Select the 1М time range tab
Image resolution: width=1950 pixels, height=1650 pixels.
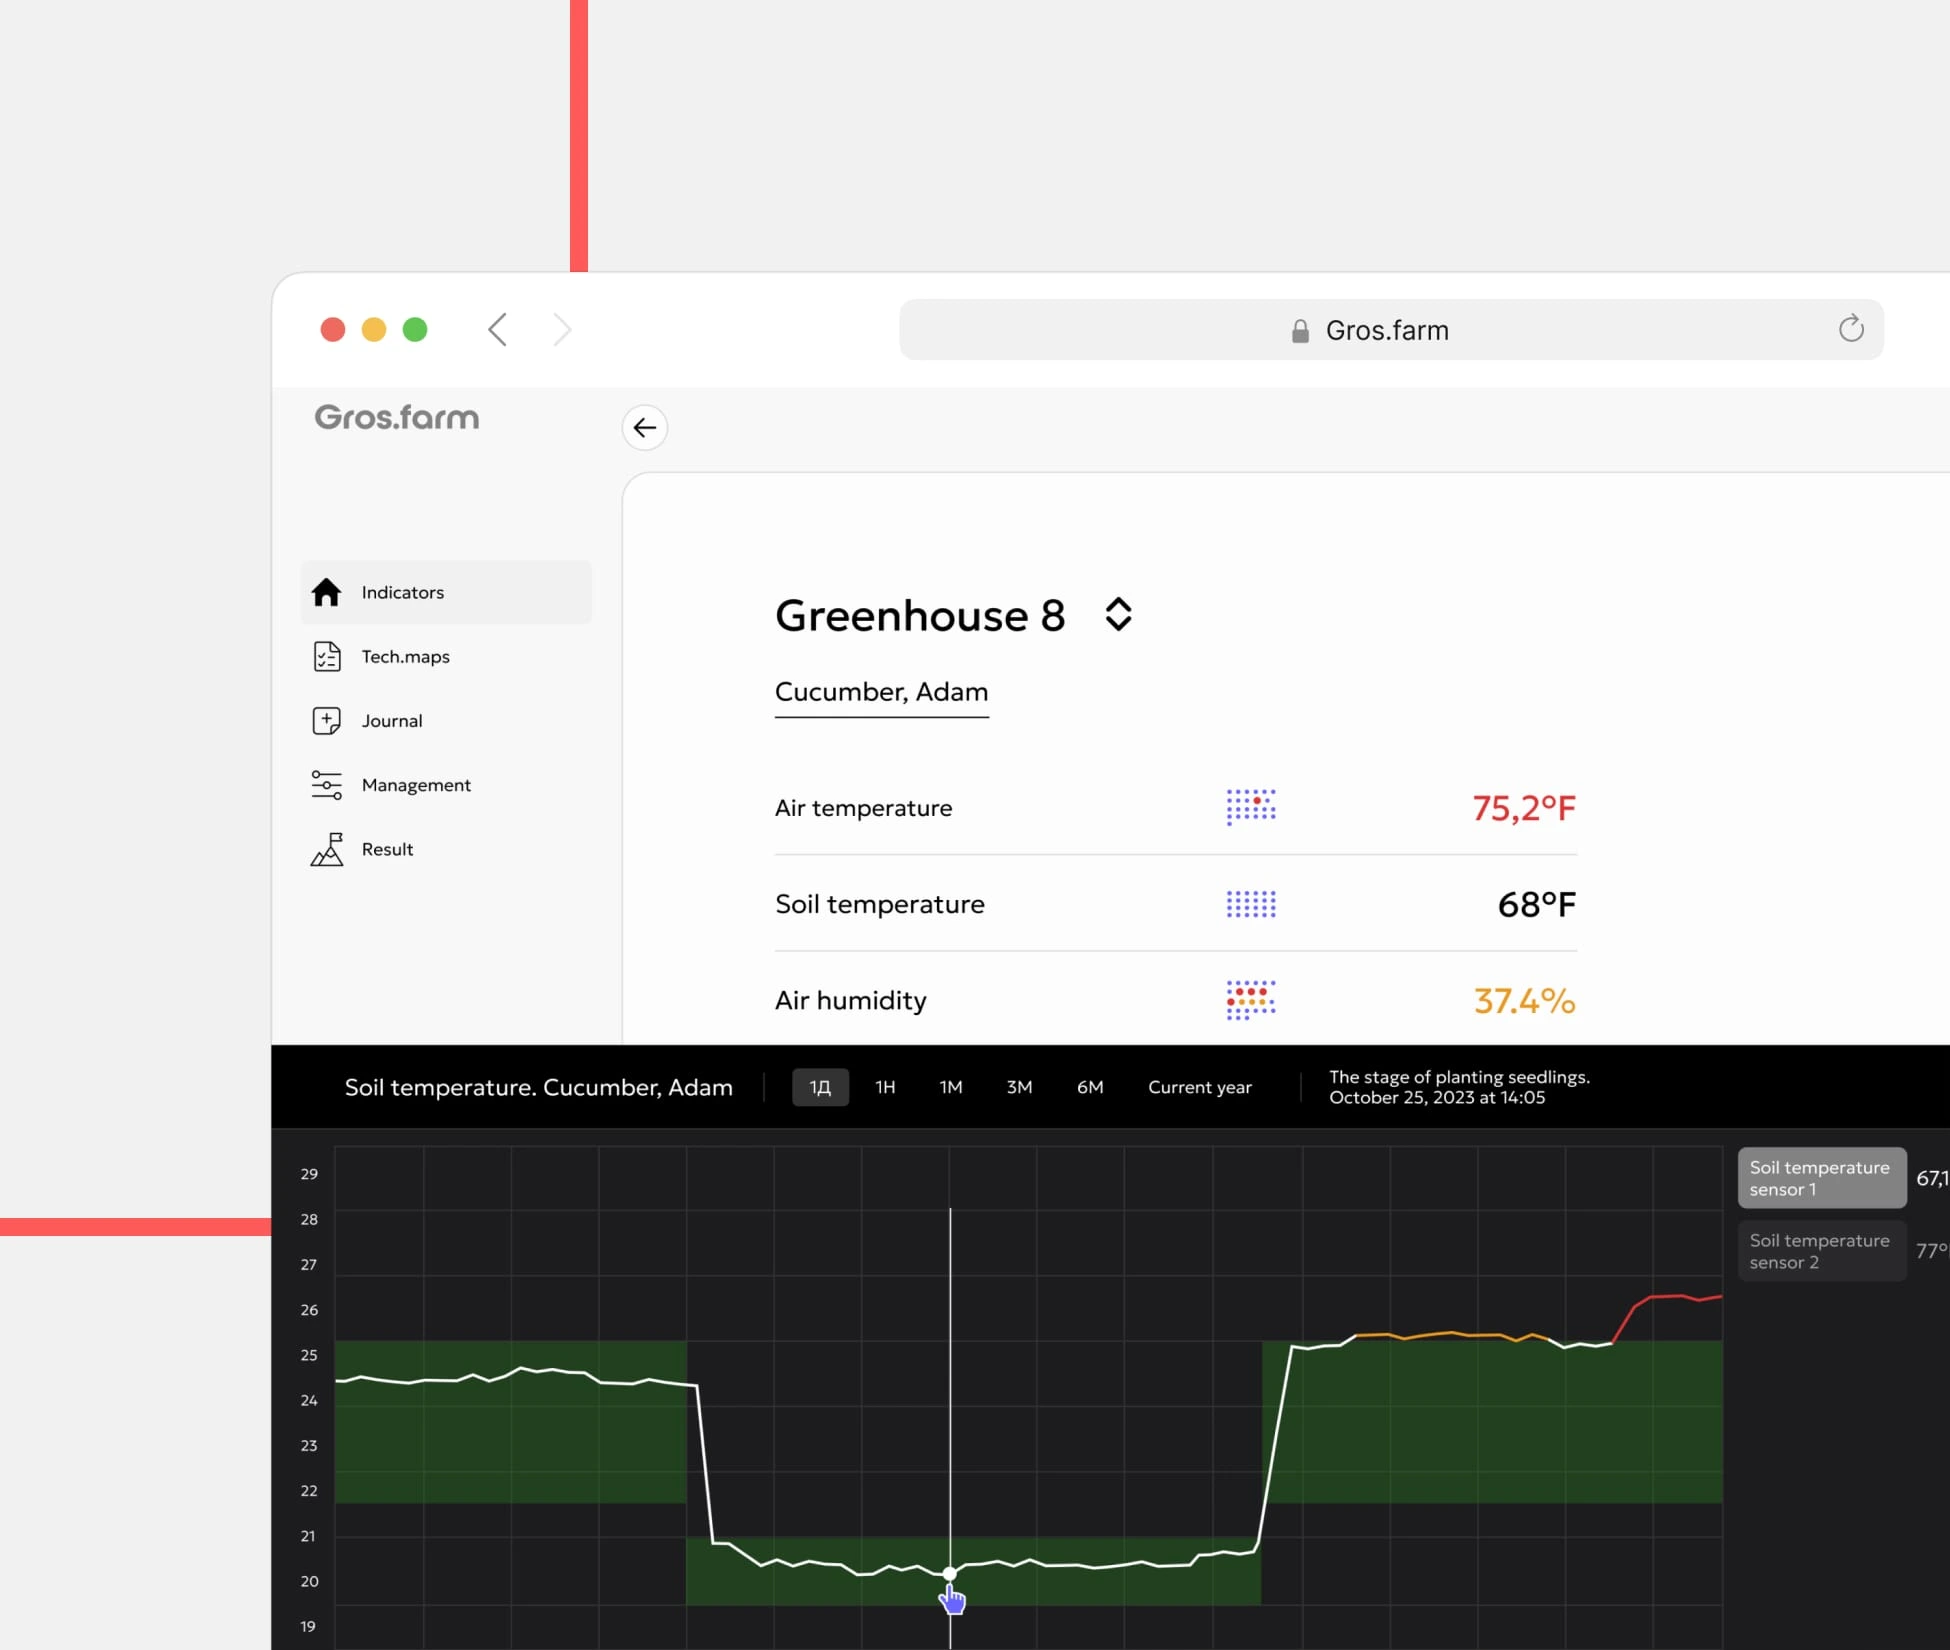pos(951,1085)
